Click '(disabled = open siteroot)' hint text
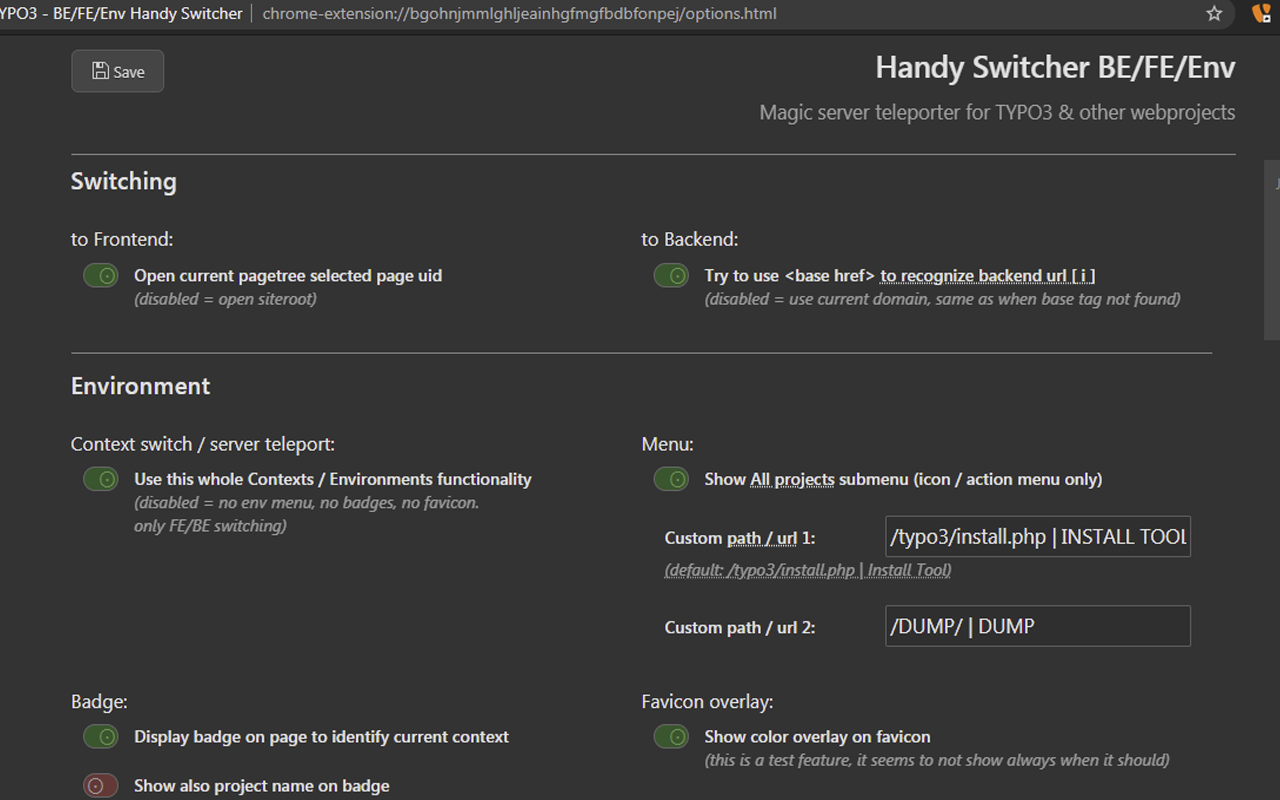Image resolution: width=1280 pixels, height=800 pixels. pos(225,299)
